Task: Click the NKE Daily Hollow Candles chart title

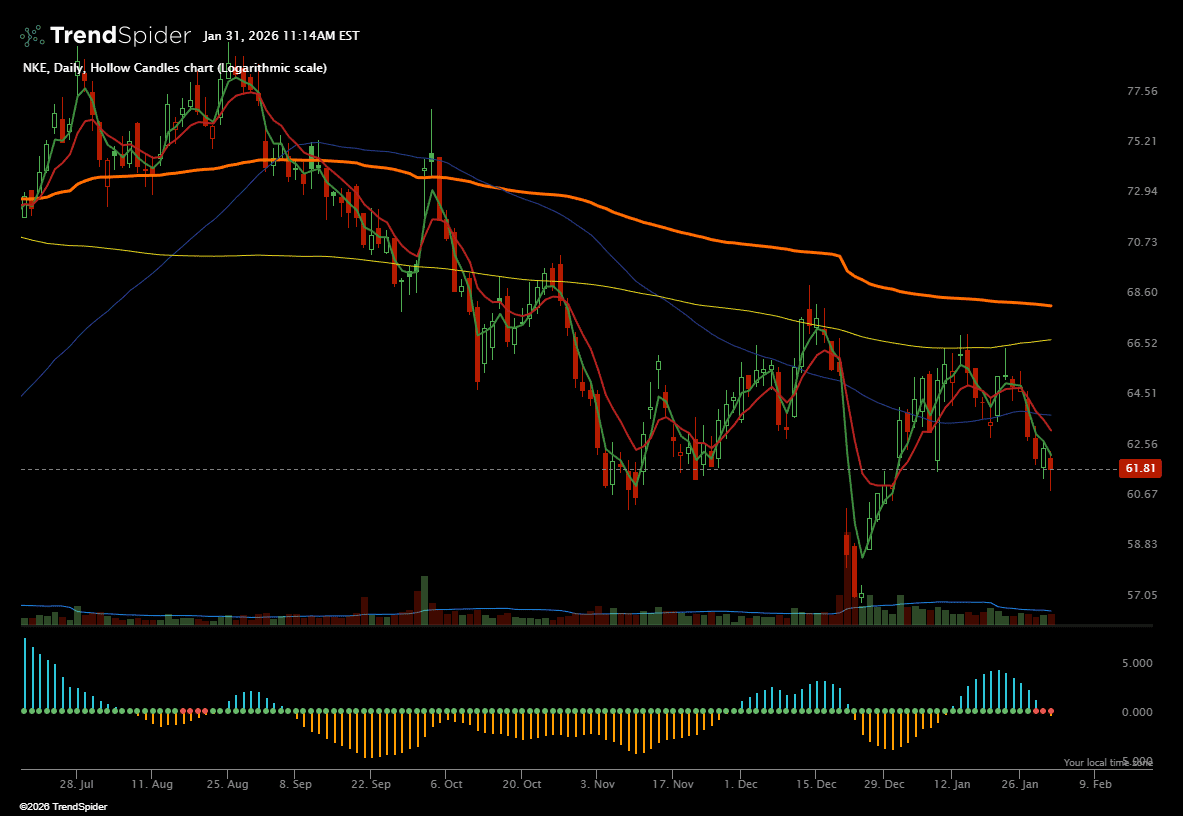Action: (x=174, y=67)
